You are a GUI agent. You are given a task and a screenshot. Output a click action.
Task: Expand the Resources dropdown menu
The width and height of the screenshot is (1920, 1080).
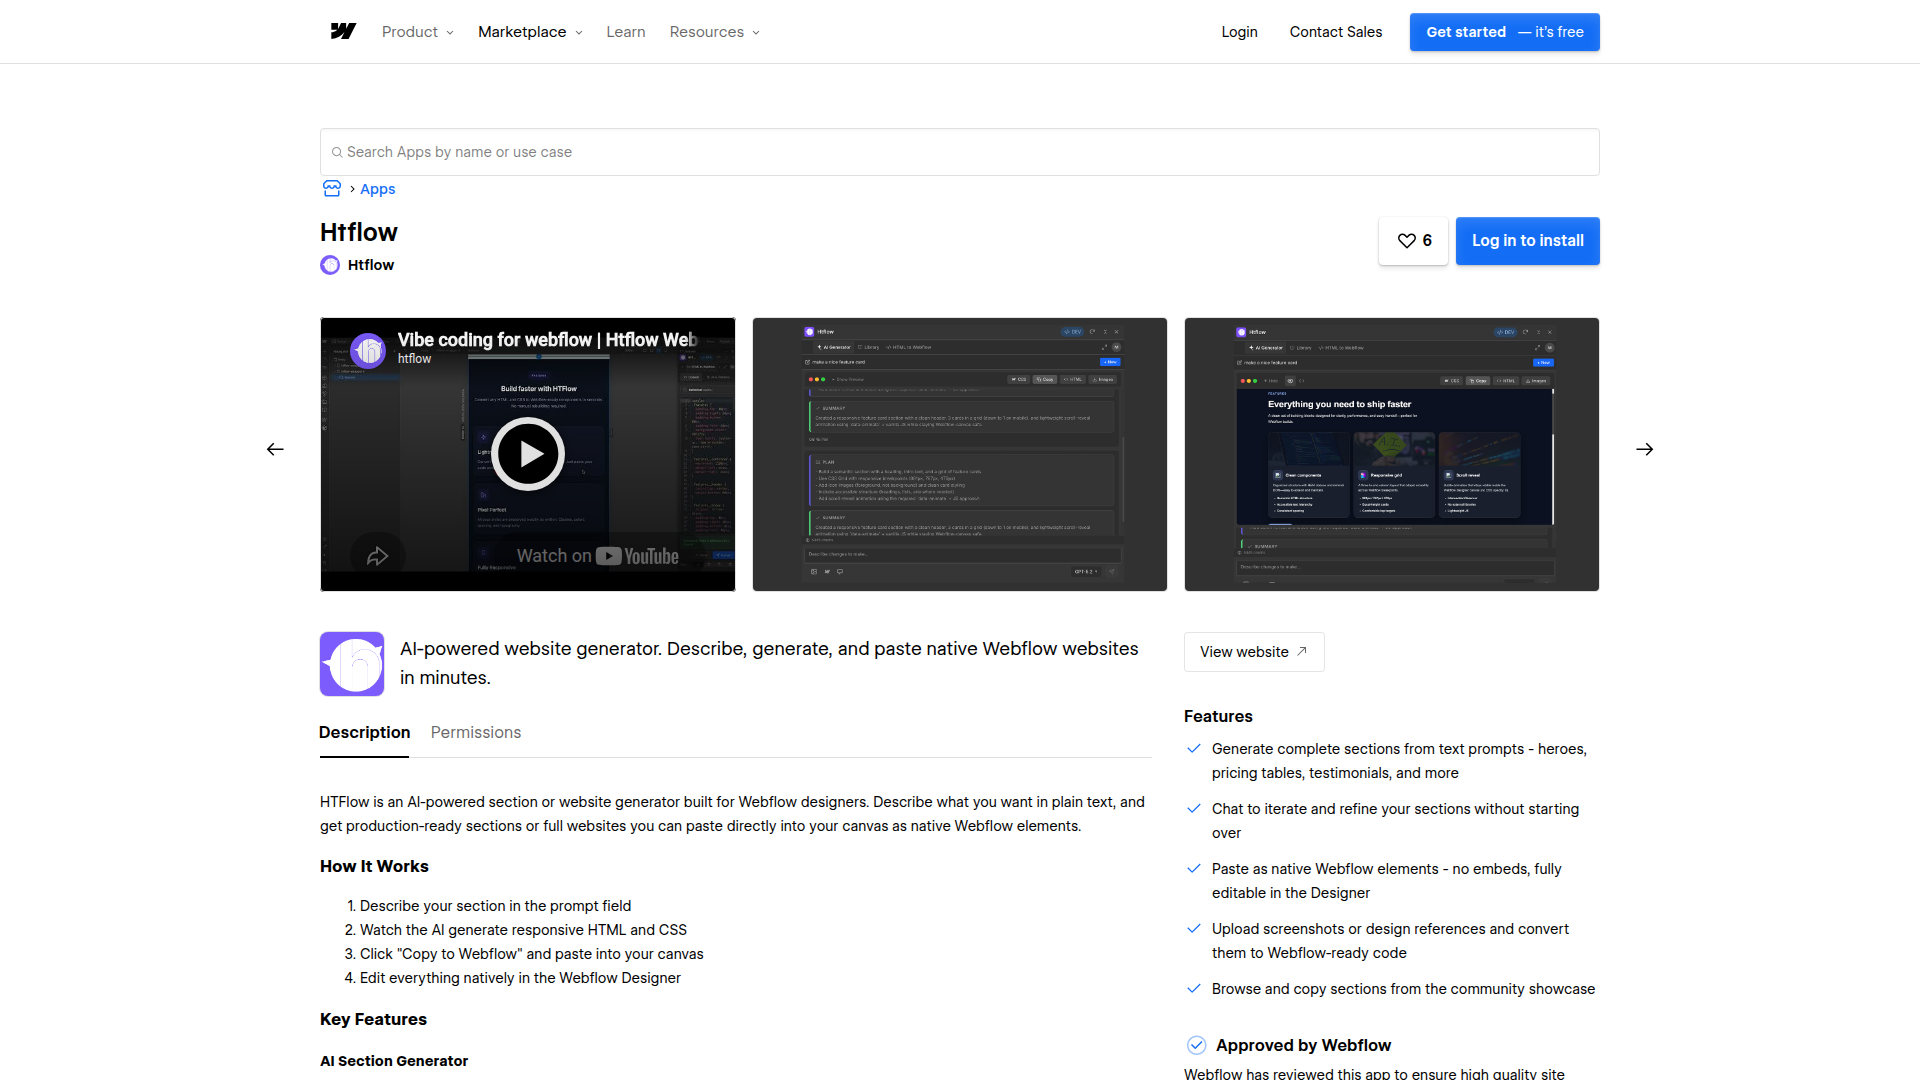[x=715, y=32]
